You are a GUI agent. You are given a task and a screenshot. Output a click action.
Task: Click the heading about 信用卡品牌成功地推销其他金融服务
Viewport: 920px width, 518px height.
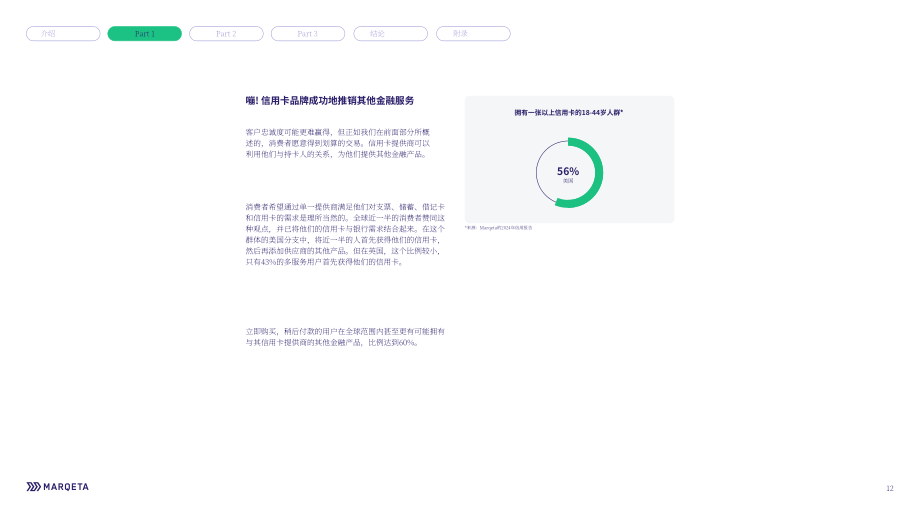pos(330,101)
